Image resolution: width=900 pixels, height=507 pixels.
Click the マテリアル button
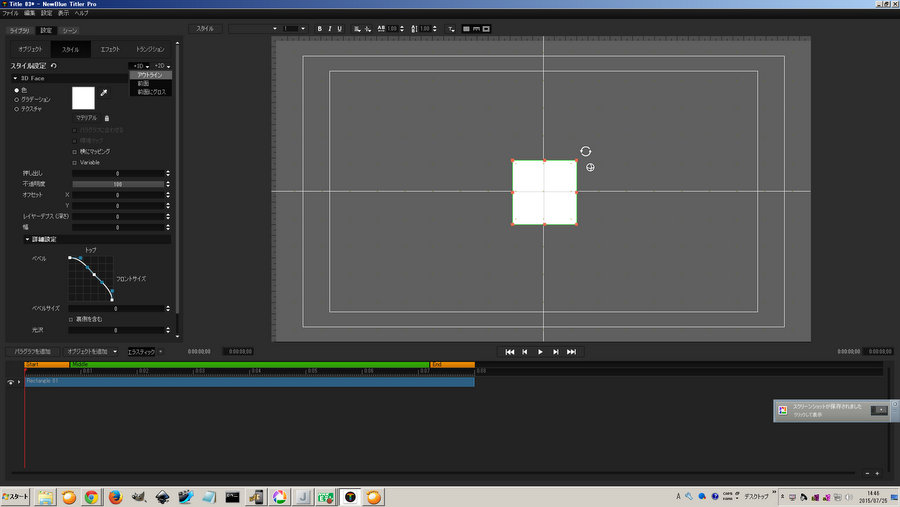(x=86, y=118)
